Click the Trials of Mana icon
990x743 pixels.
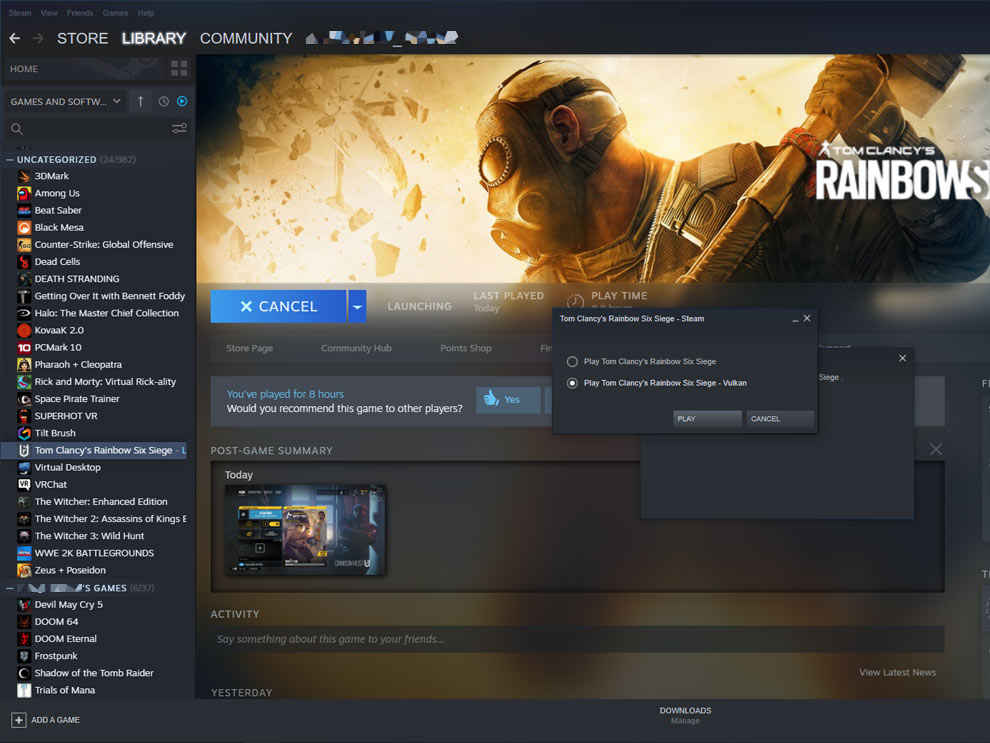click(24, 690)
